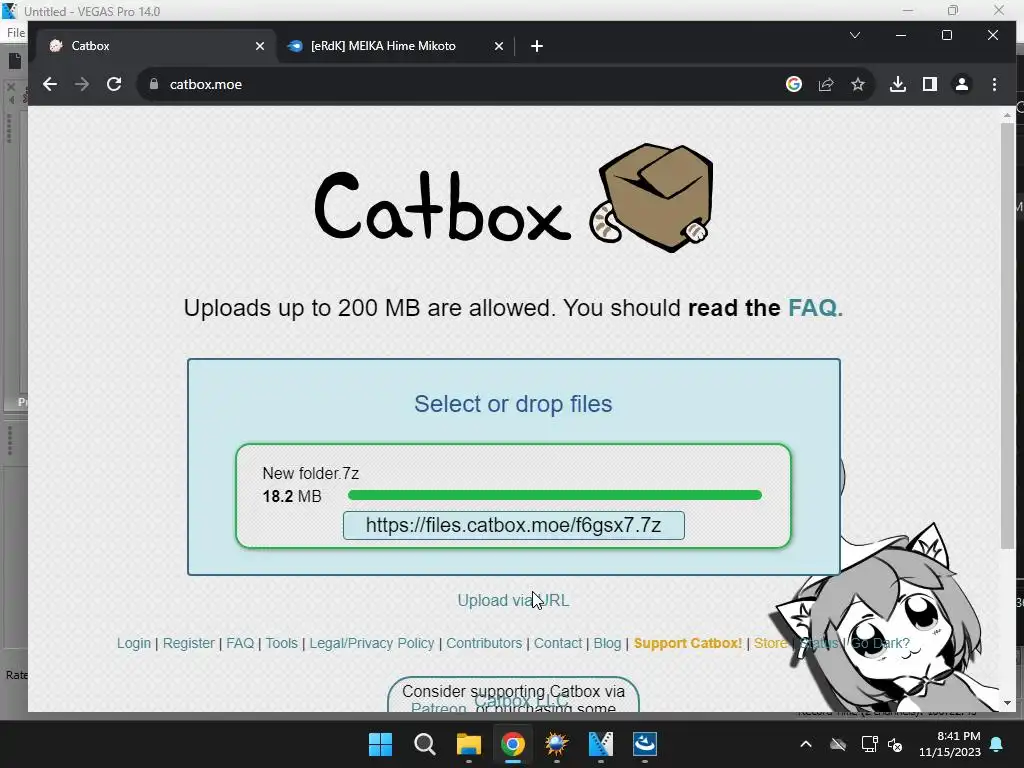Click the scrollbar down arrow
1024x768 pixels.
coord(1008,703)
